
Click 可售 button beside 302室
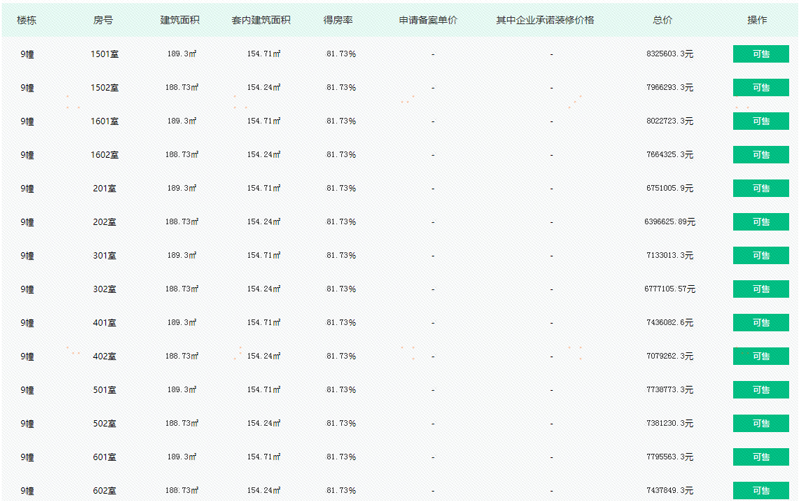[760, 289]
